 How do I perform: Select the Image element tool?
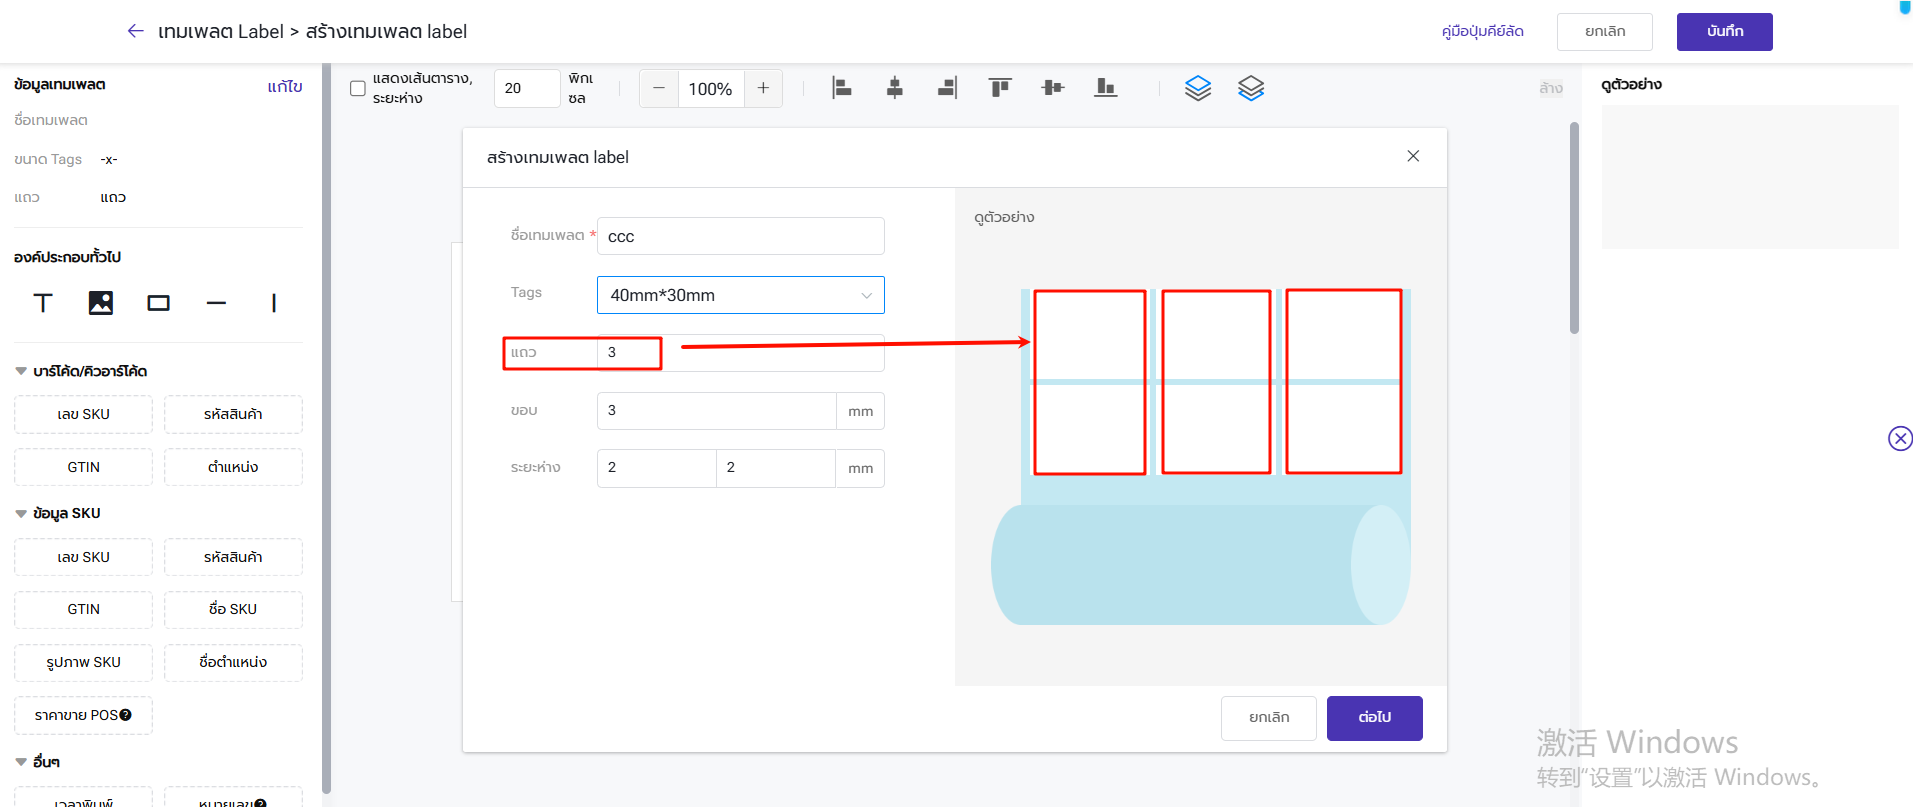coord(101,303)
